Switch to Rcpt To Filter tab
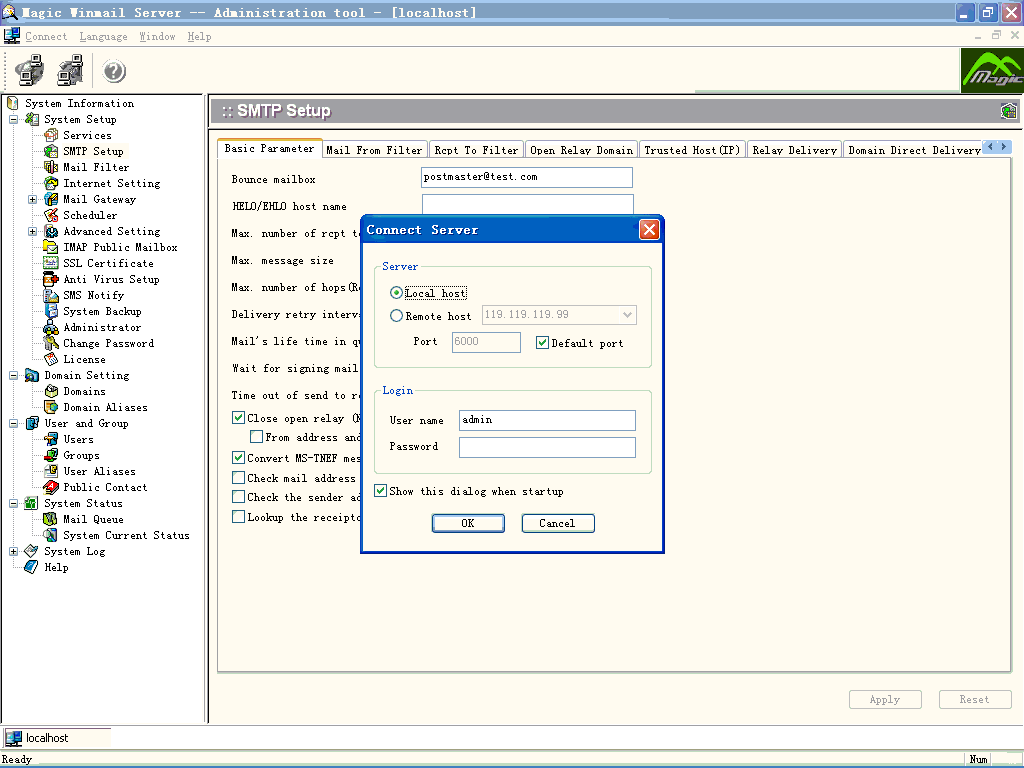Screen dimensions: 1024x768 [x=476, y=150]
